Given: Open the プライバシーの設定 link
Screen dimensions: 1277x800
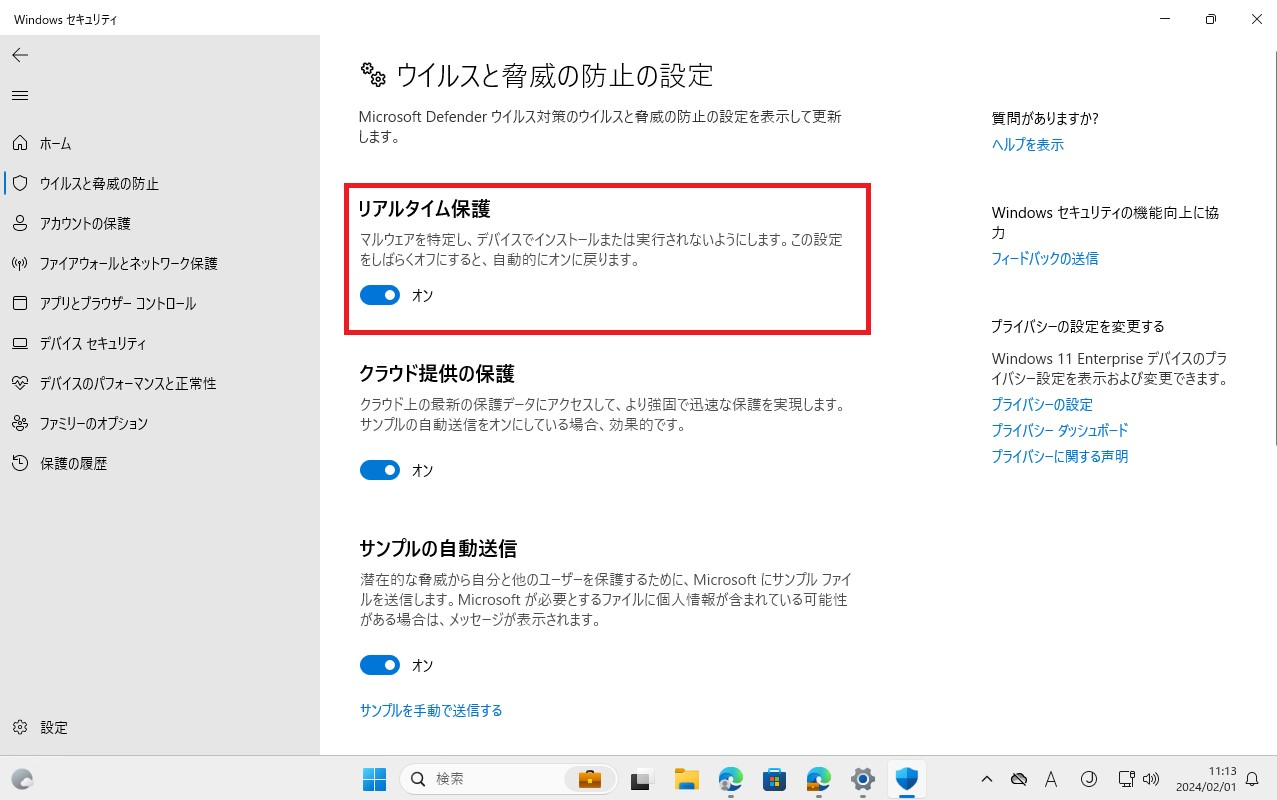Looking at the screenshot, I should pos(1042,404).
